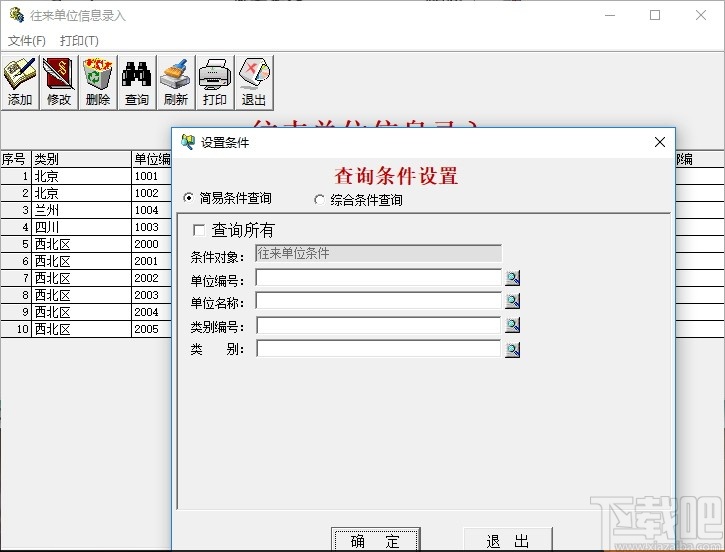Click the unit code 2003 cell
The image size is (725, 552).
coord(152,295)
